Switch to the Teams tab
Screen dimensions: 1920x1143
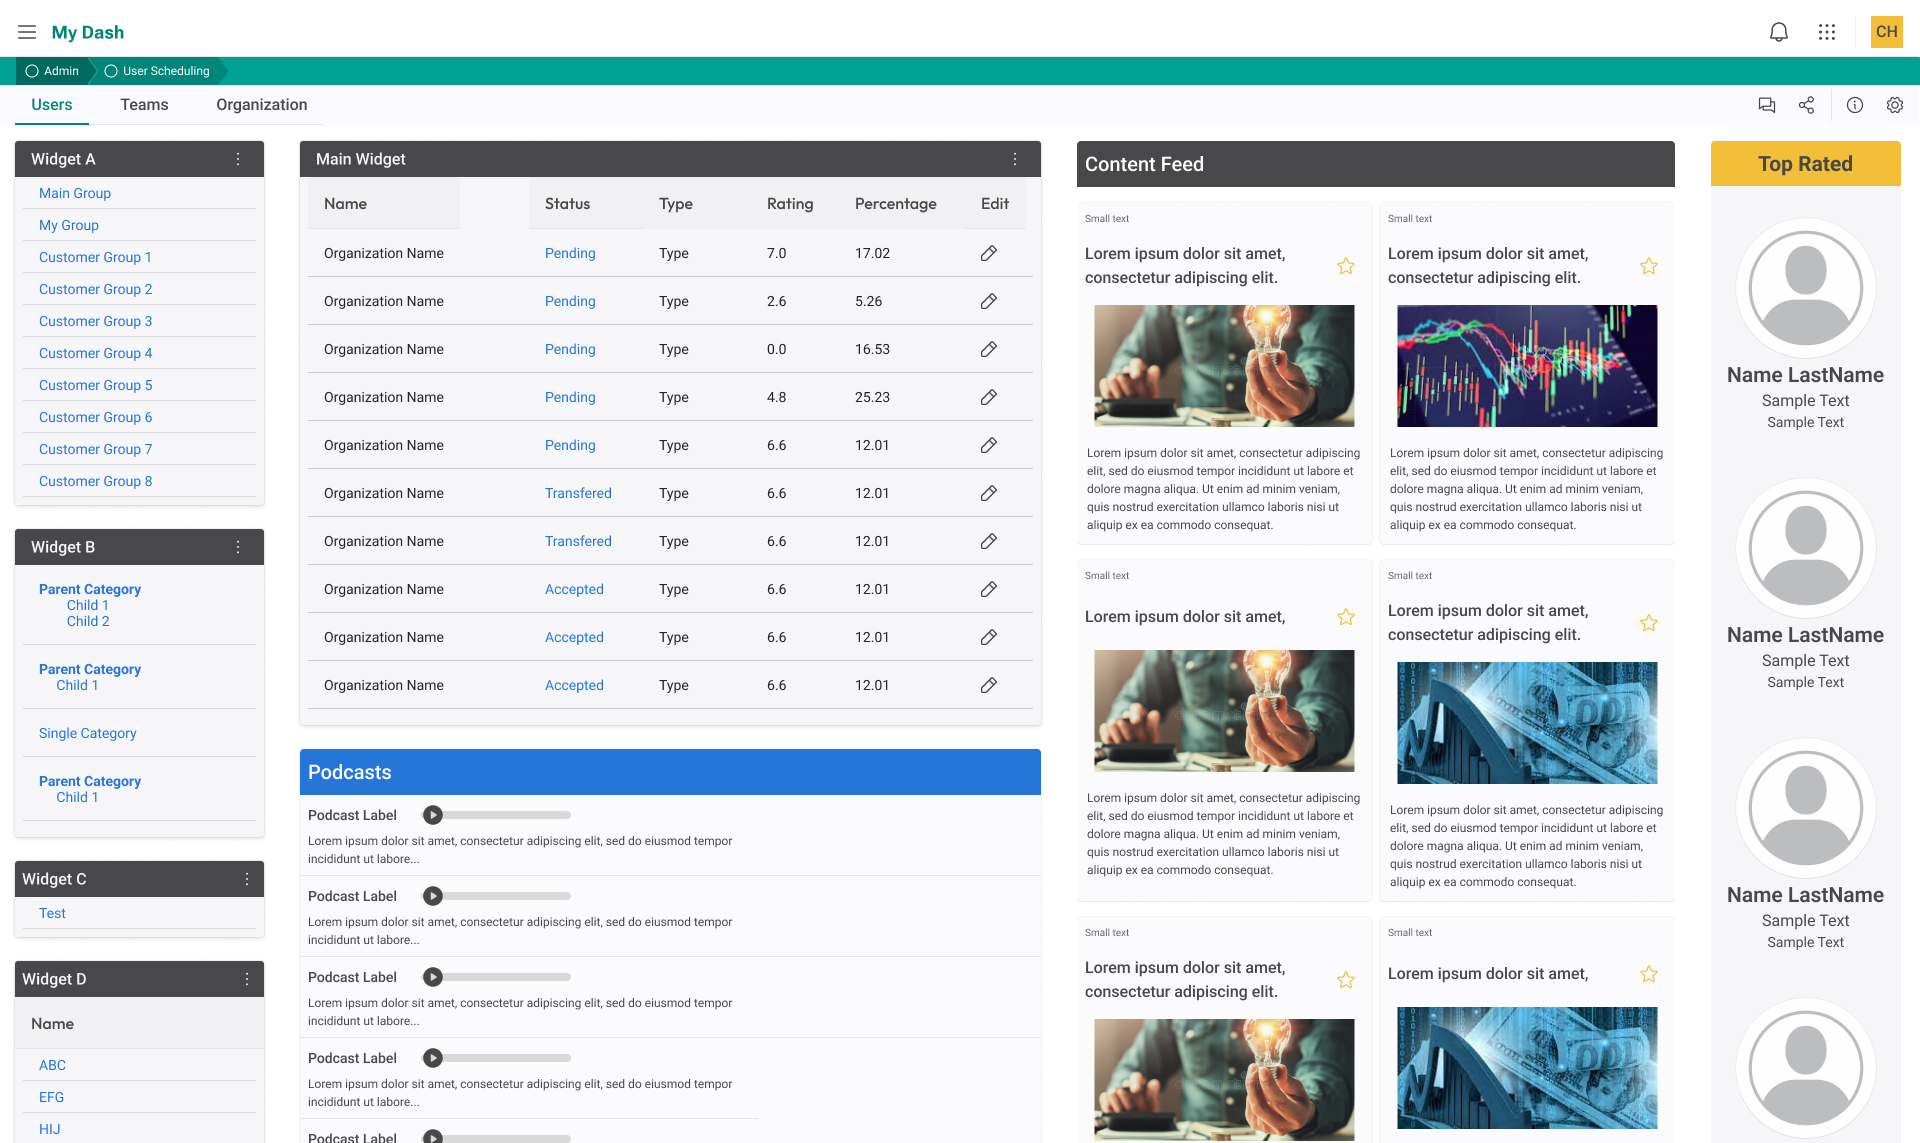coord(144,105)
